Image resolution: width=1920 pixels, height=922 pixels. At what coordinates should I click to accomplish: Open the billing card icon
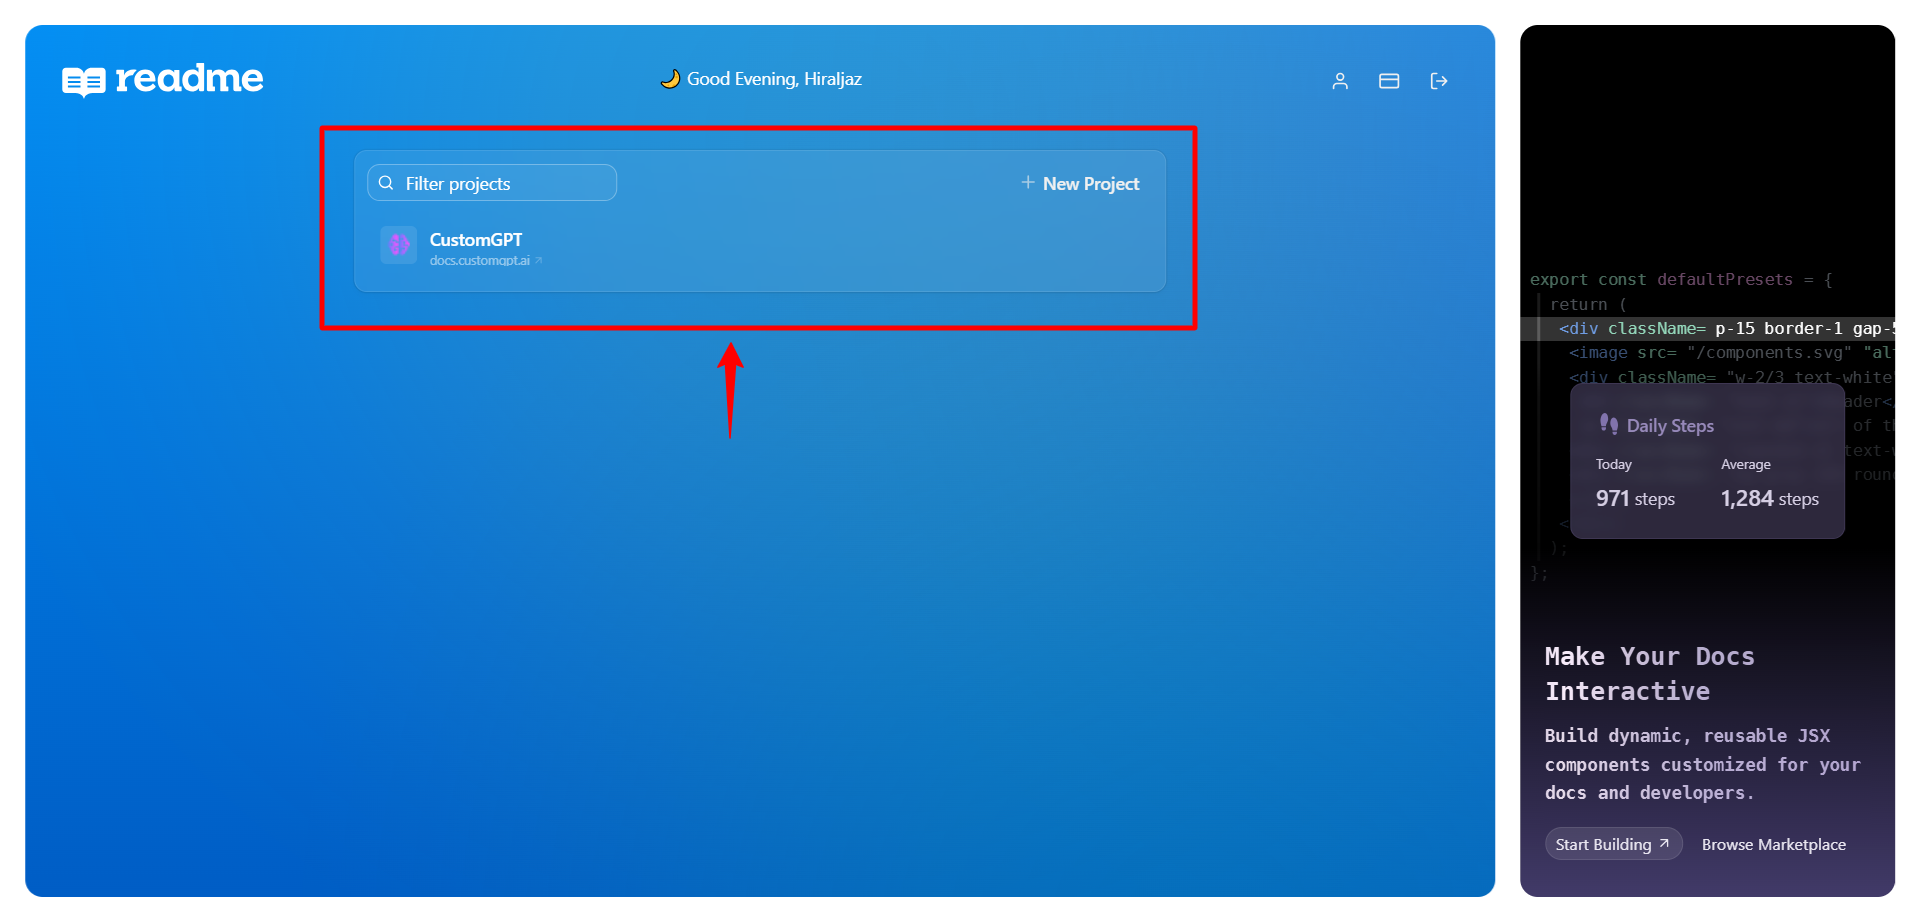1389,81
